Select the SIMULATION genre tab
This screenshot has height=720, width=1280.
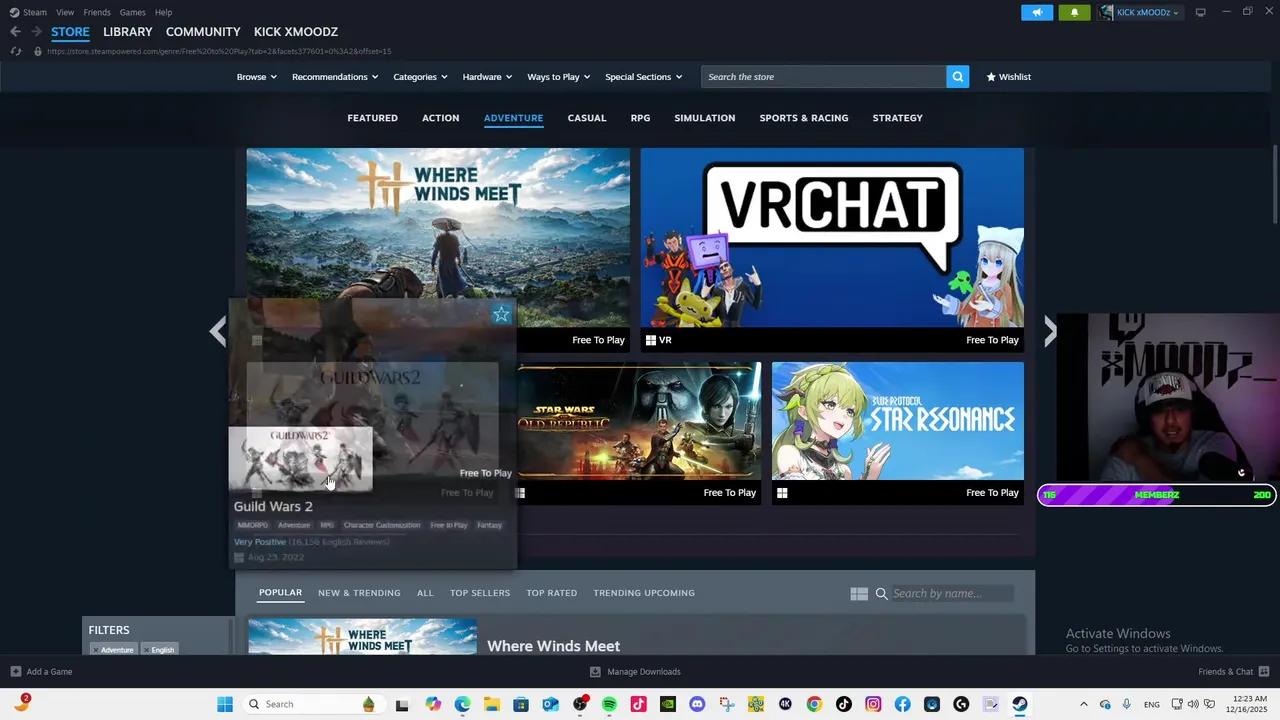pyautogui.click(x=704, y=118)
